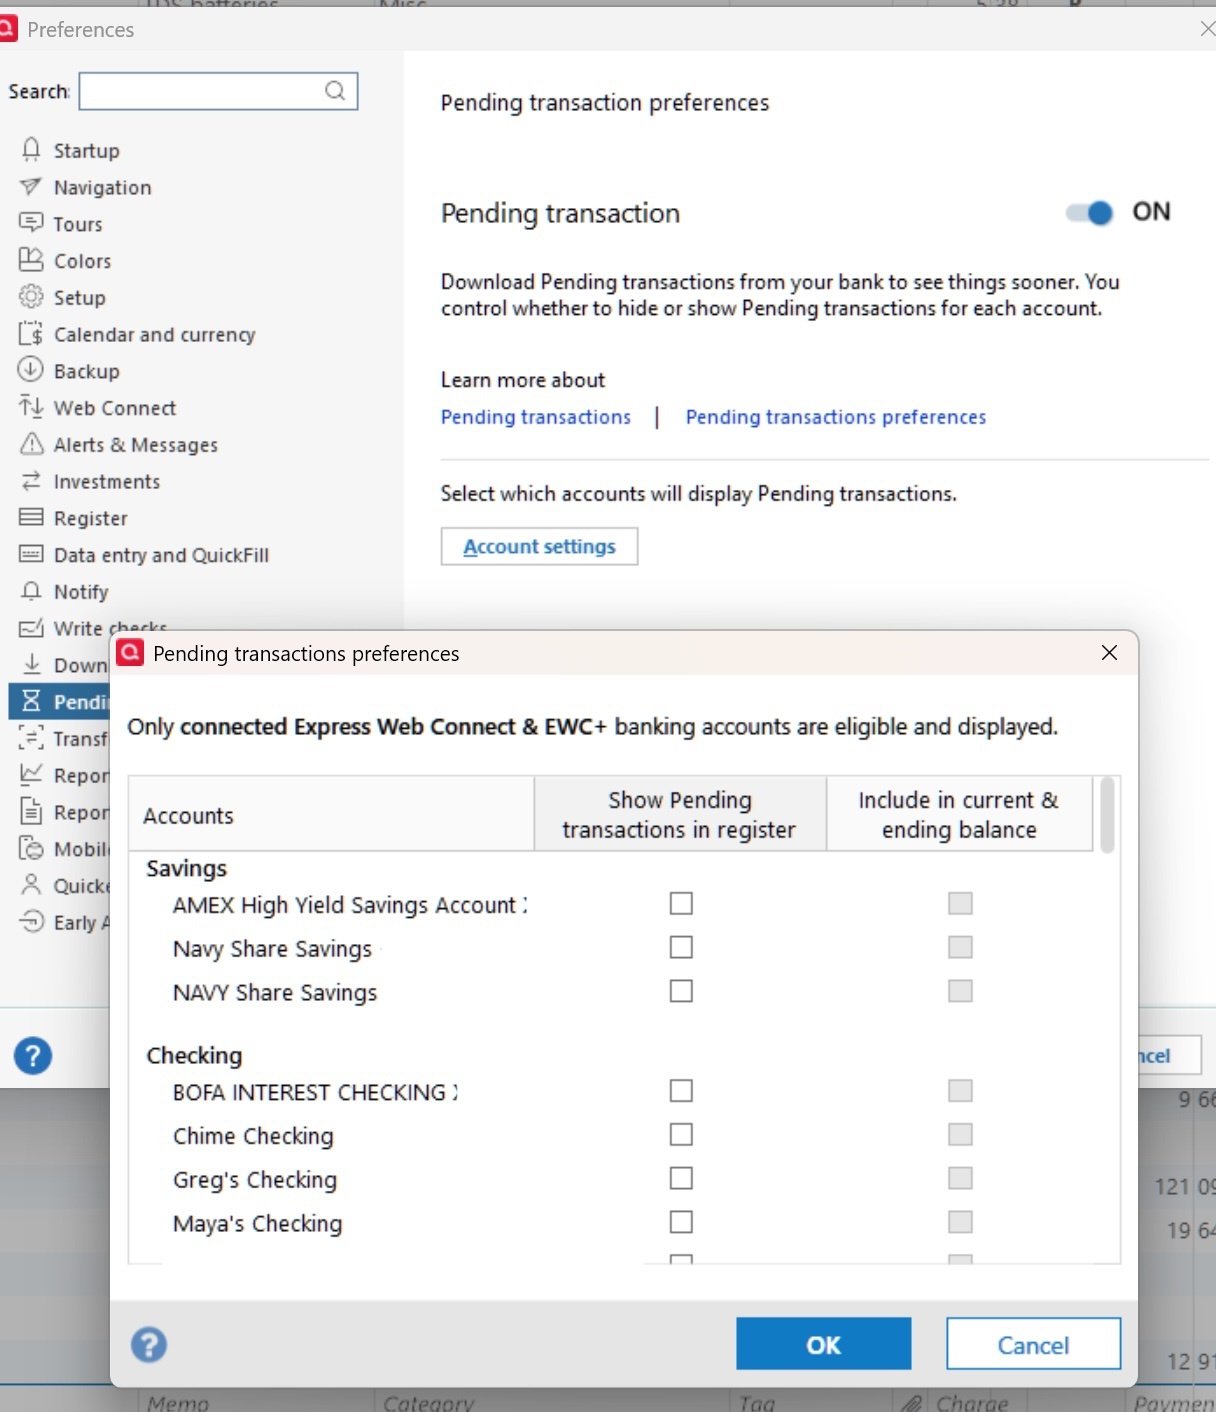The height and width of the screenshot is (1412, 1216).
Task: Click the help icon in Pending transactions dialog
Action: tap(149, 1345)
